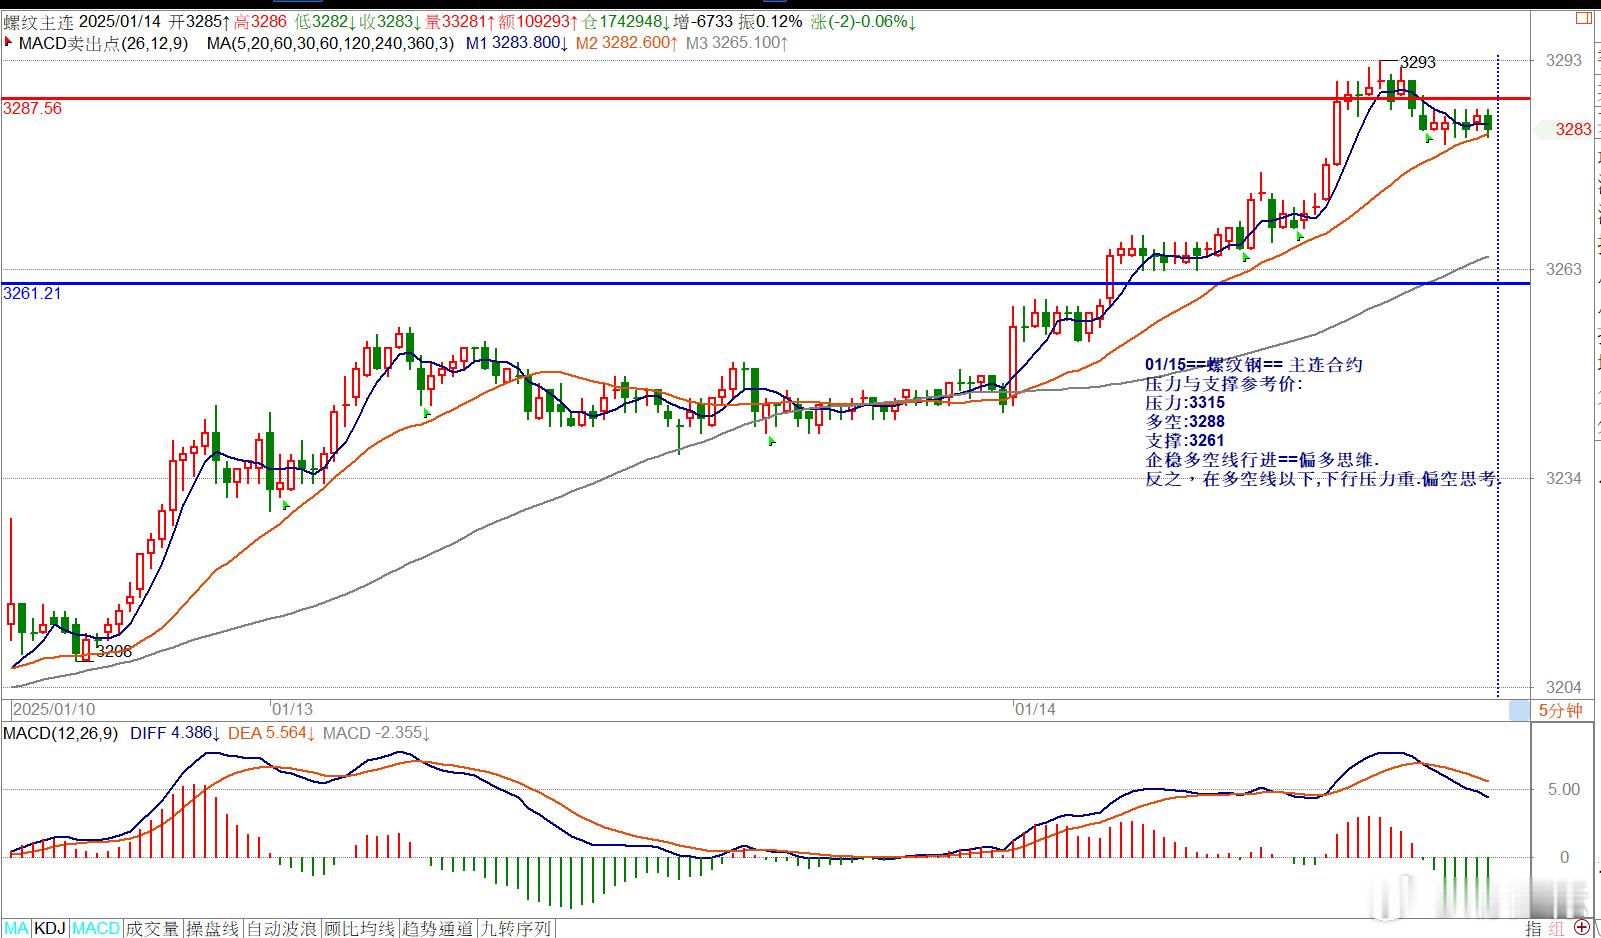Click the M1 3283.800 value
The width and height of the screenshot is (1601, 938).
[x=517, y=43]
